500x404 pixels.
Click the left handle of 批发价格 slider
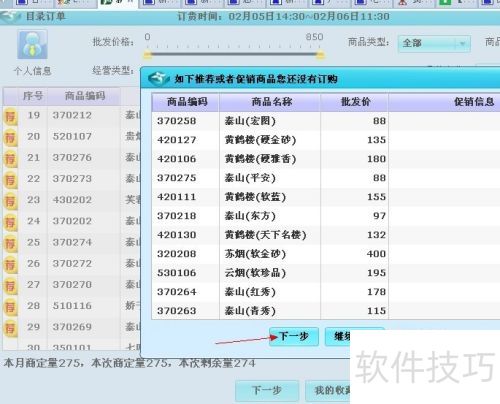click(x=148, y=55)
